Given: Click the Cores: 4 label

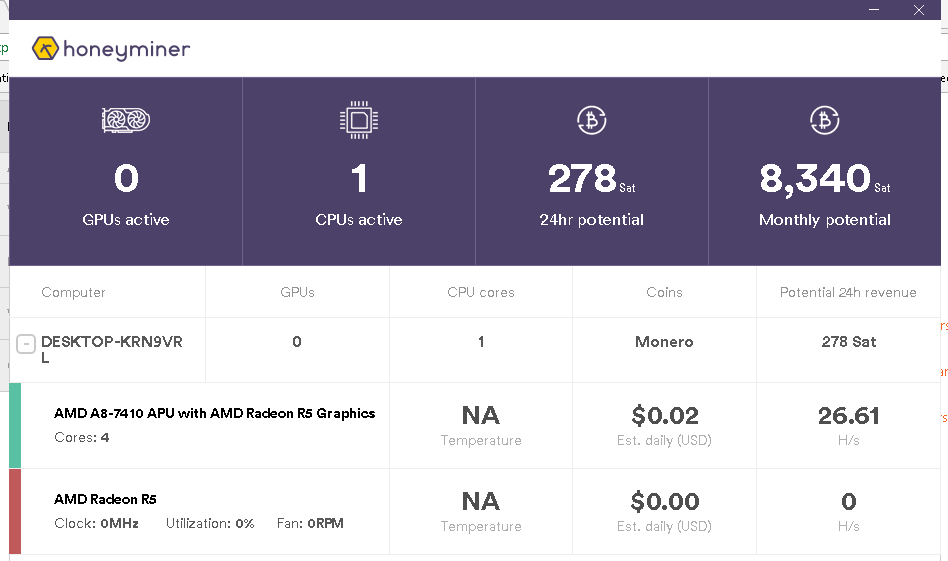Looking at the screenshot, I should click(x=82, y=438).
